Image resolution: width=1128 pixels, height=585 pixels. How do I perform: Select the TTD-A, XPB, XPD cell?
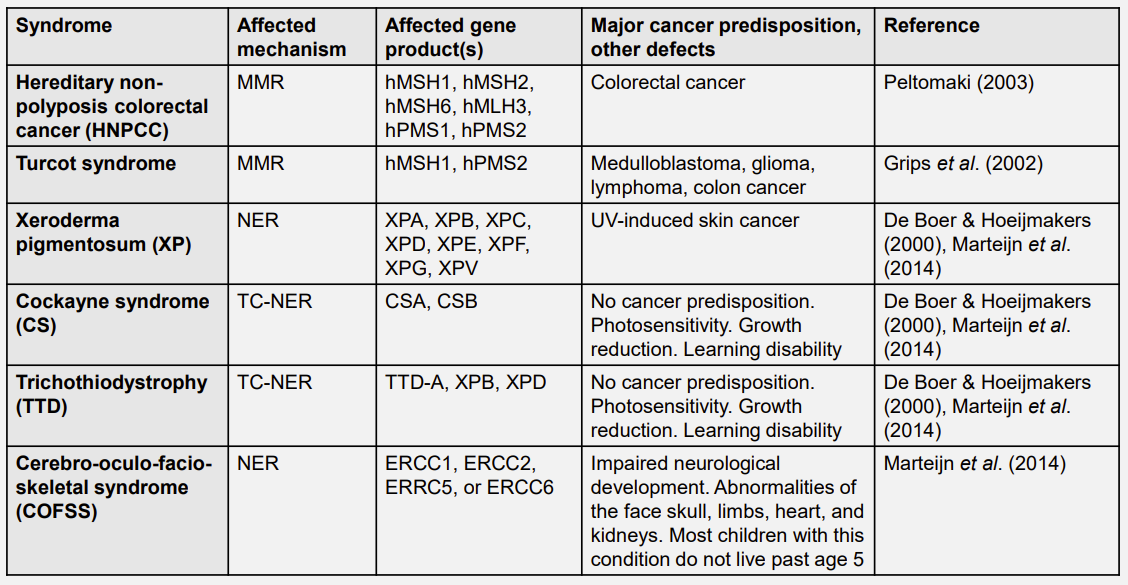click(466, 382)
